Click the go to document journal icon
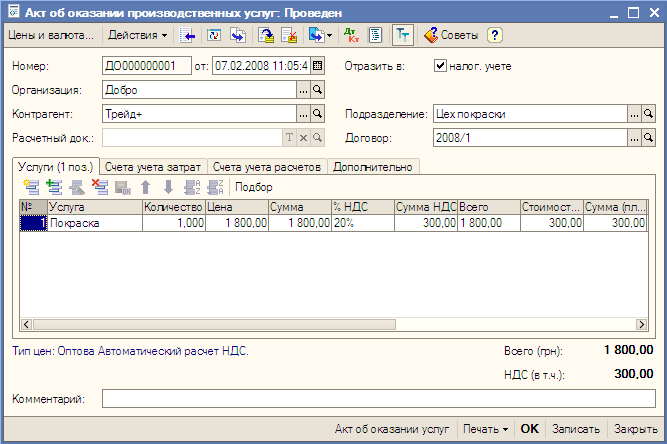 pyautogui.click(x=188, y=35)
